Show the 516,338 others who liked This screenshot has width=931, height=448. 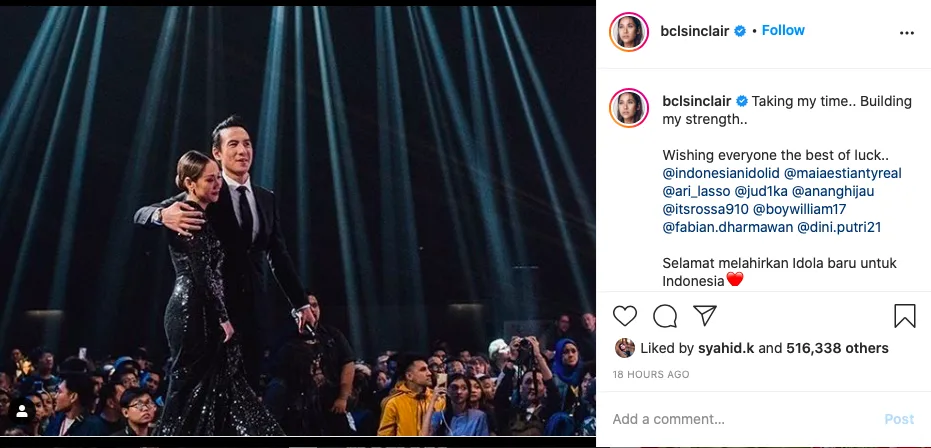click(x=838, y=348)
